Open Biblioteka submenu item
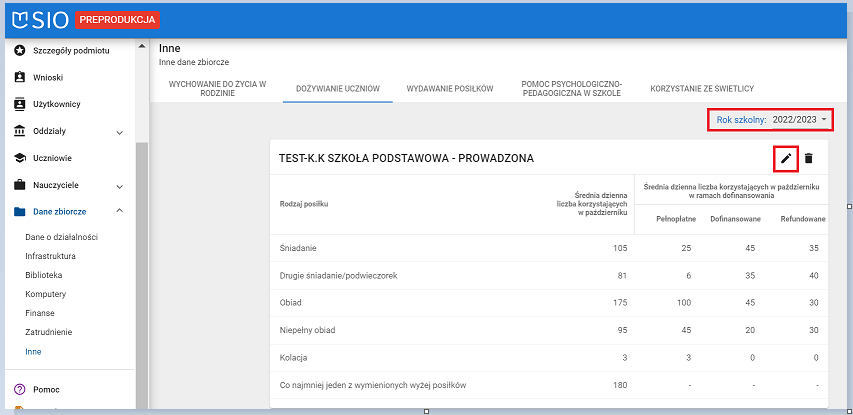Screen dimensions: 853x415 tap(44, 275)
